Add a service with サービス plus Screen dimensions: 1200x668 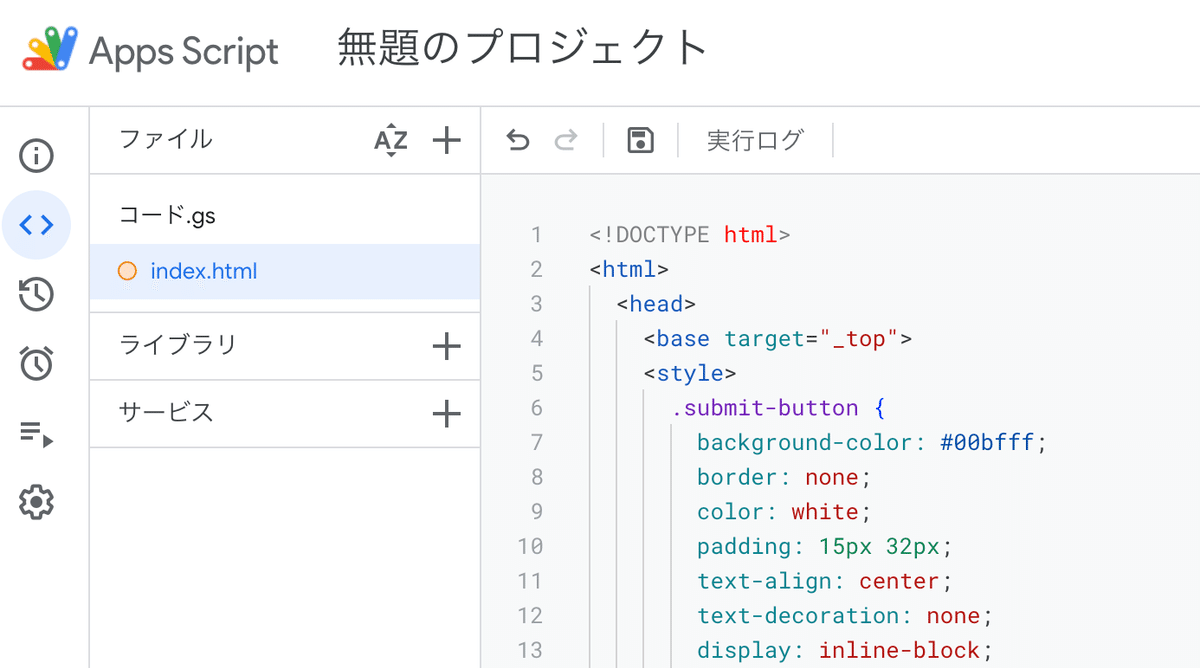pyautogui.click(x=446, y=413)
